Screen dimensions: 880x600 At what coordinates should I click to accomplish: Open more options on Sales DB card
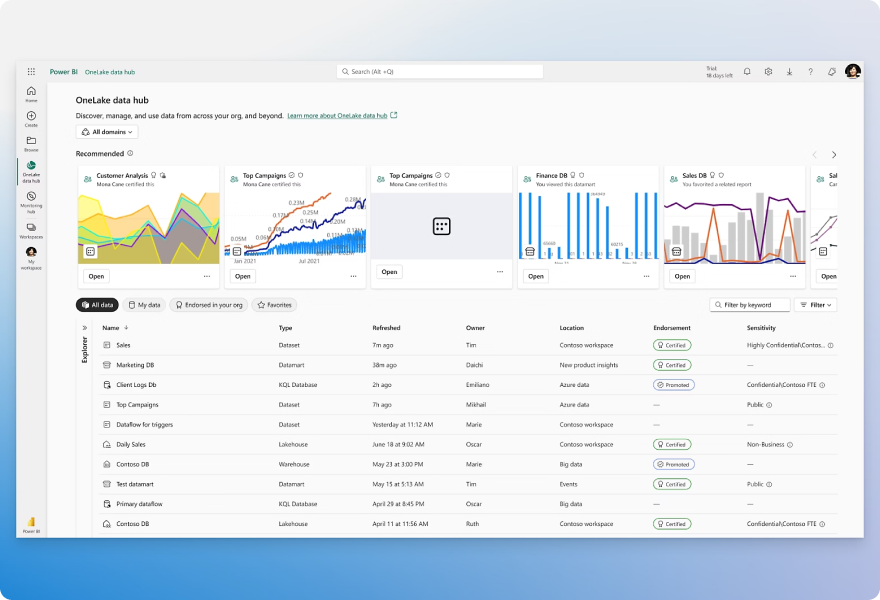[x=793, y=276]
